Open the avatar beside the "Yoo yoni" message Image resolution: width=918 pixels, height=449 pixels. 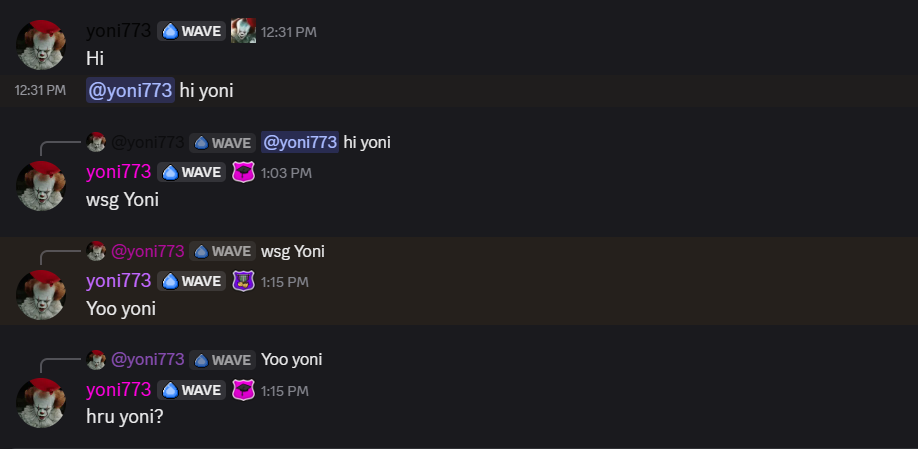[x=41, y=295]
